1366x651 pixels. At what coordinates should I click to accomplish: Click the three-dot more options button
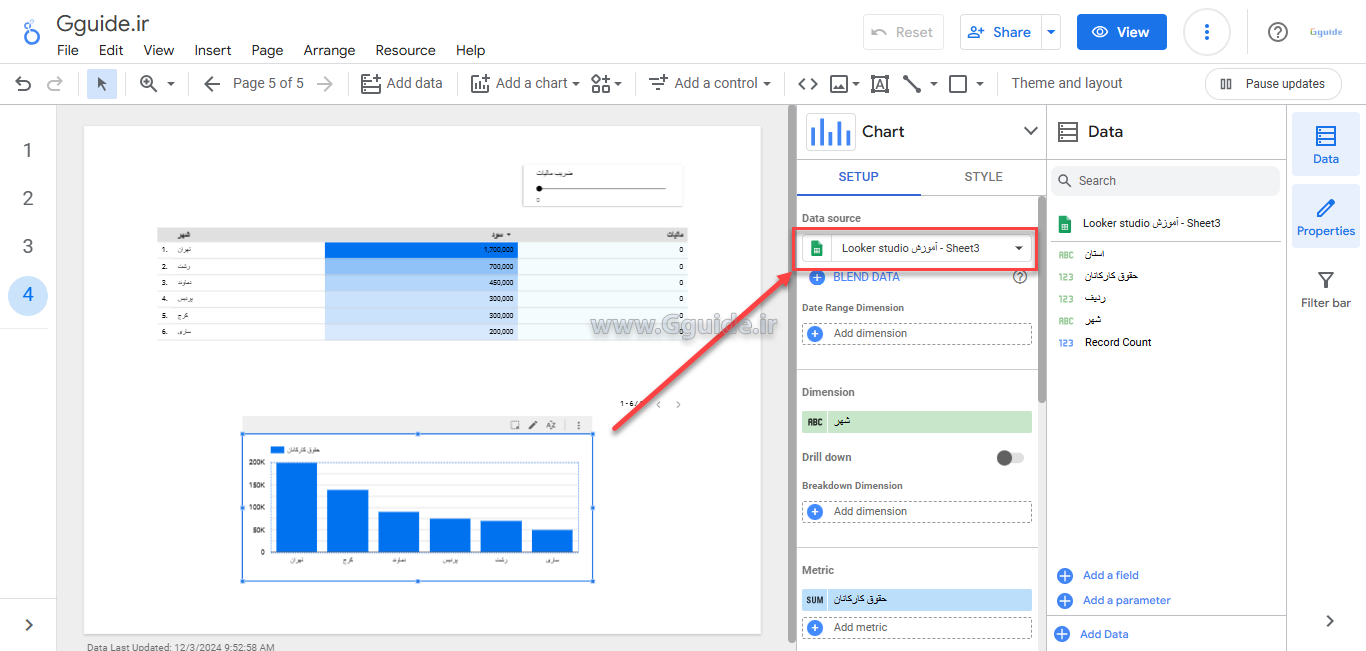coord(1206,32)
